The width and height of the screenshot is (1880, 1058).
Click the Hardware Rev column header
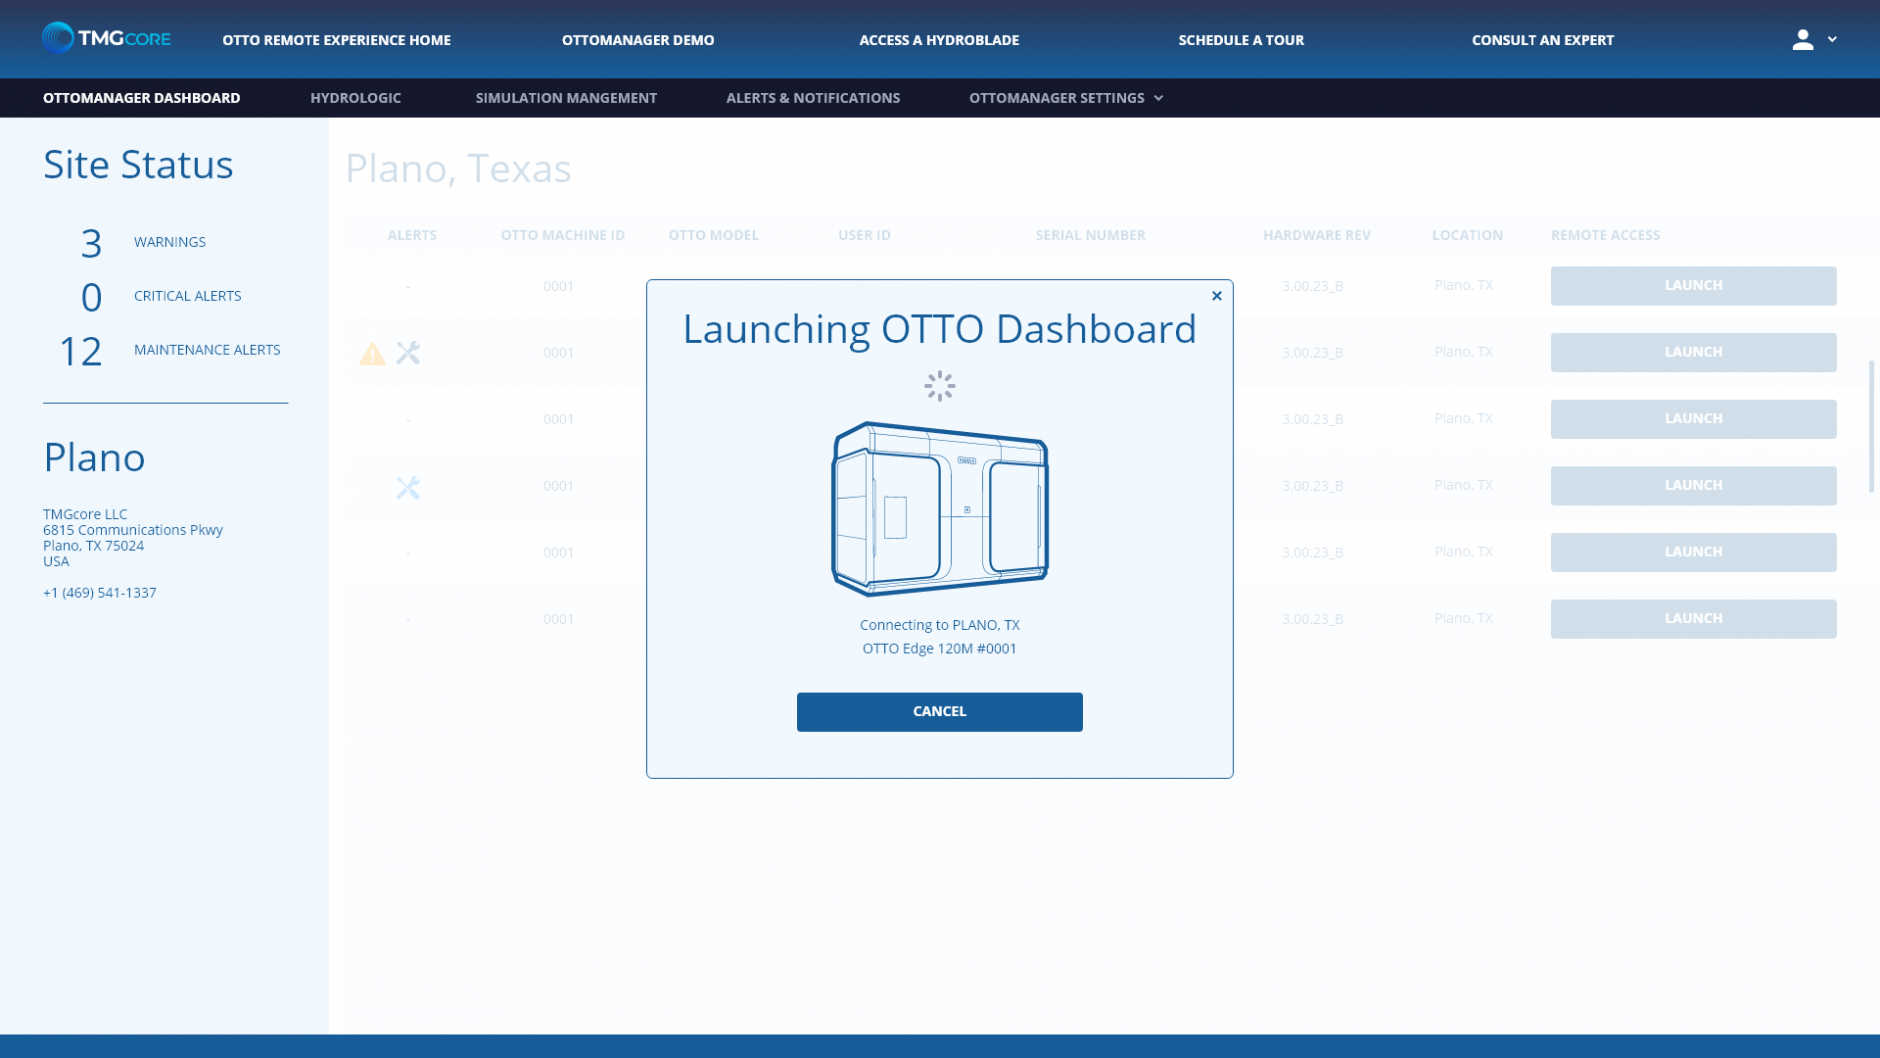pos(1316,235)
